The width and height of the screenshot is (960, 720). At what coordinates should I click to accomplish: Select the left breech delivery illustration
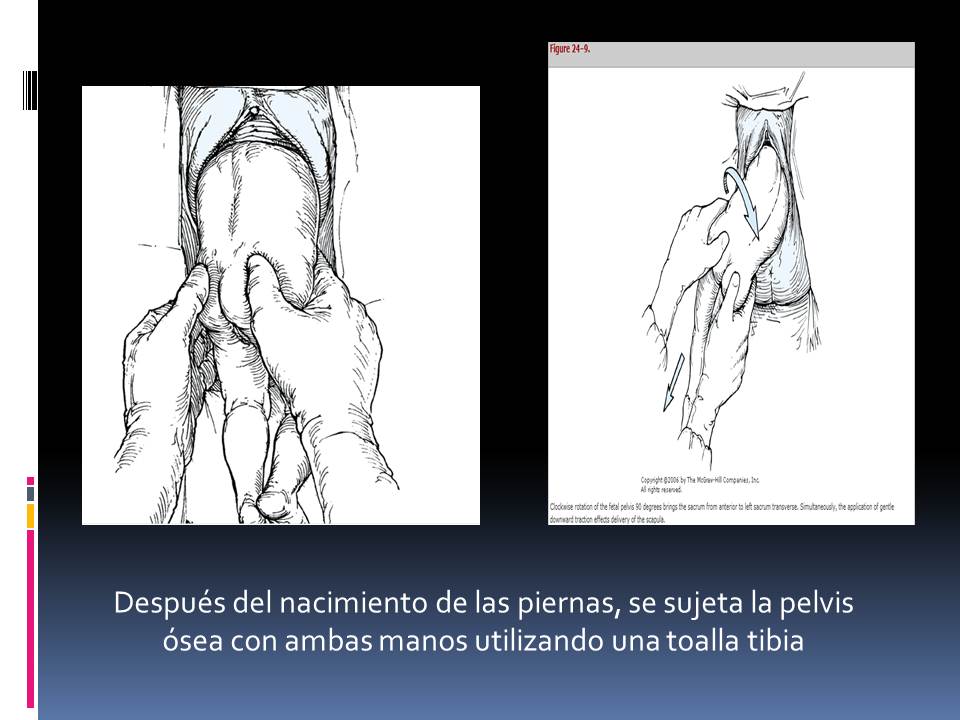(280, 306)
